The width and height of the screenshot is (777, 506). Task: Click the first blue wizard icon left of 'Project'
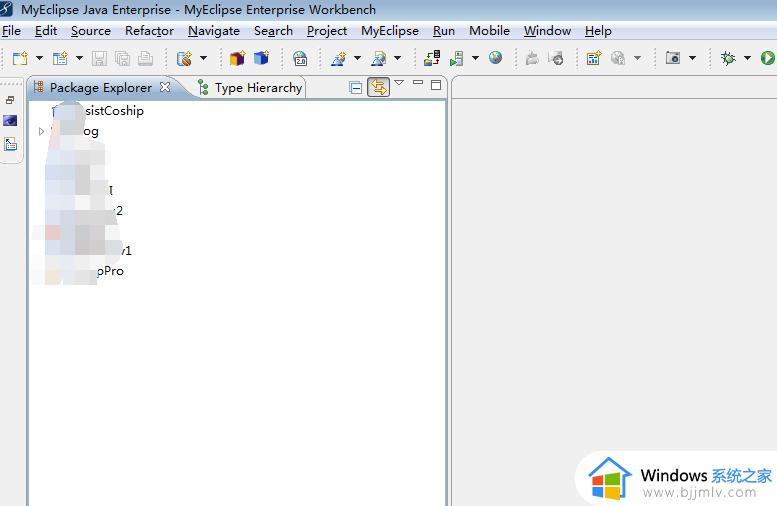tap(338, 58)
